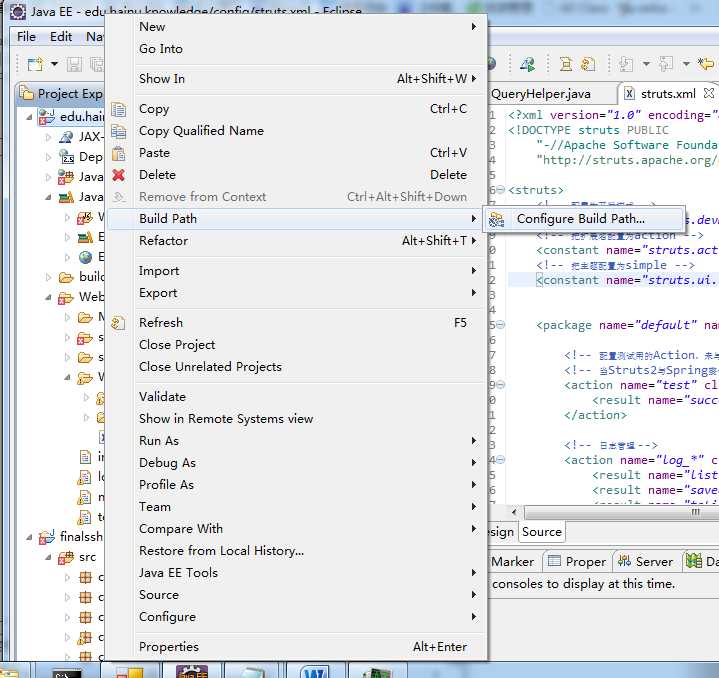
Task: Open the Source submenu
Action: (296, 595)
